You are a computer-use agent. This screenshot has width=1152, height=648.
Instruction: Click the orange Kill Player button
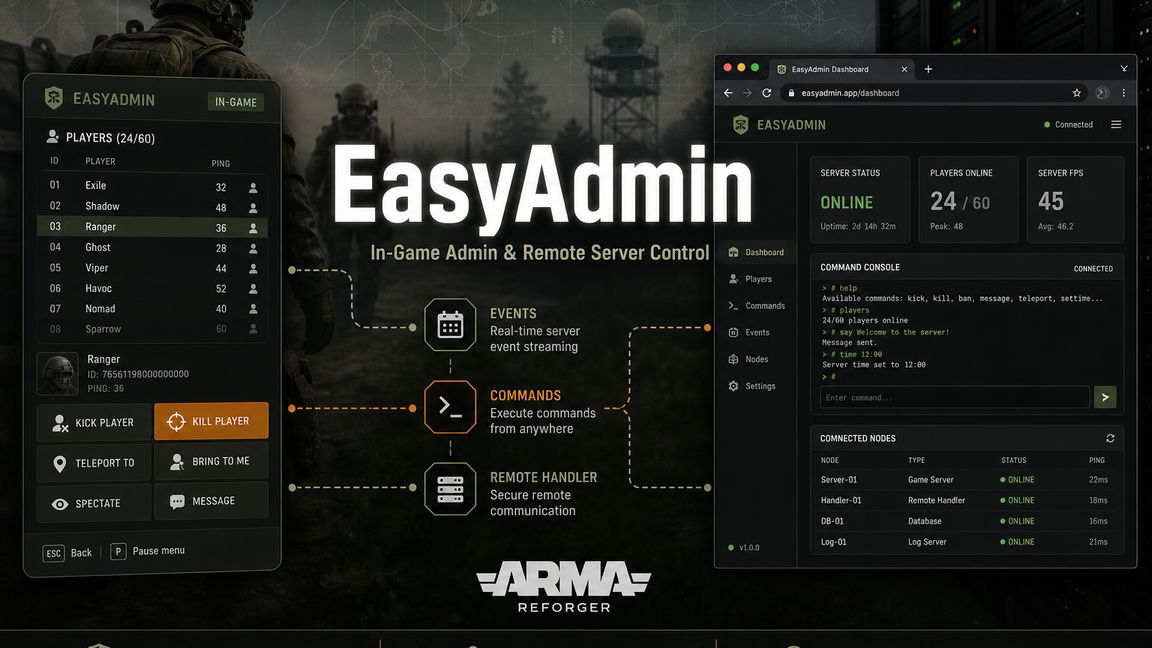[212, 421]
